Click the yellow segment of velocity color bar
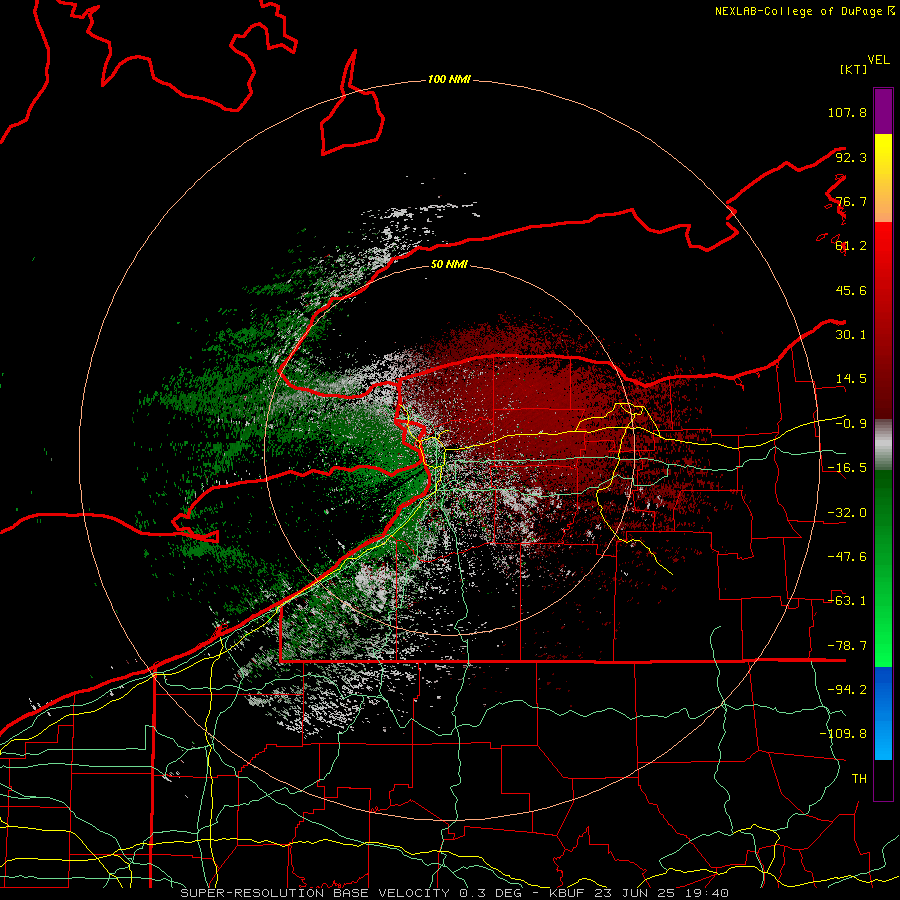 click(883, 178)
